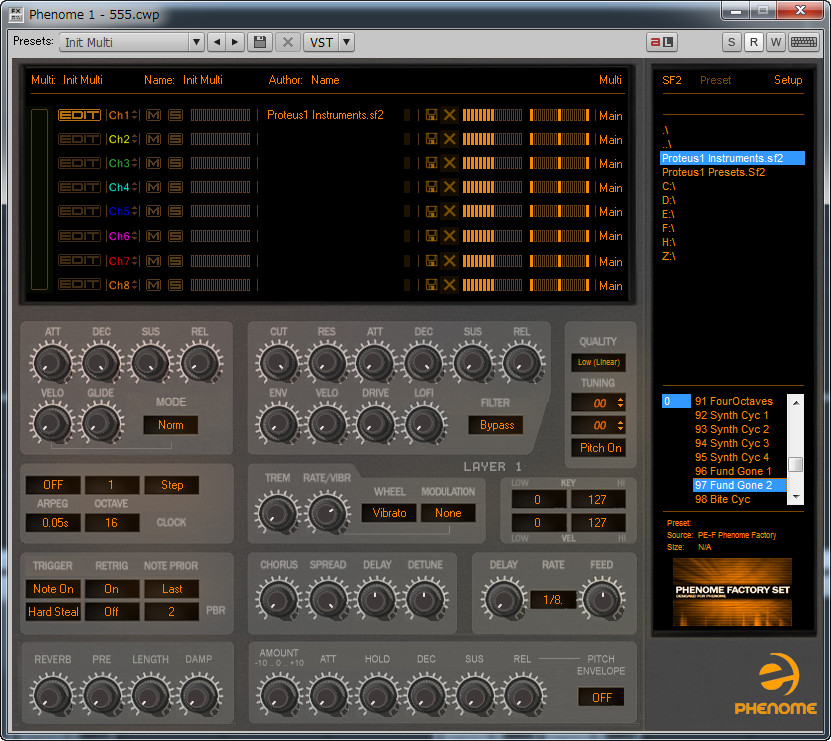Click the REVERB knob
The height and width of the screenshot is (741, 831).
coord(52,693)
